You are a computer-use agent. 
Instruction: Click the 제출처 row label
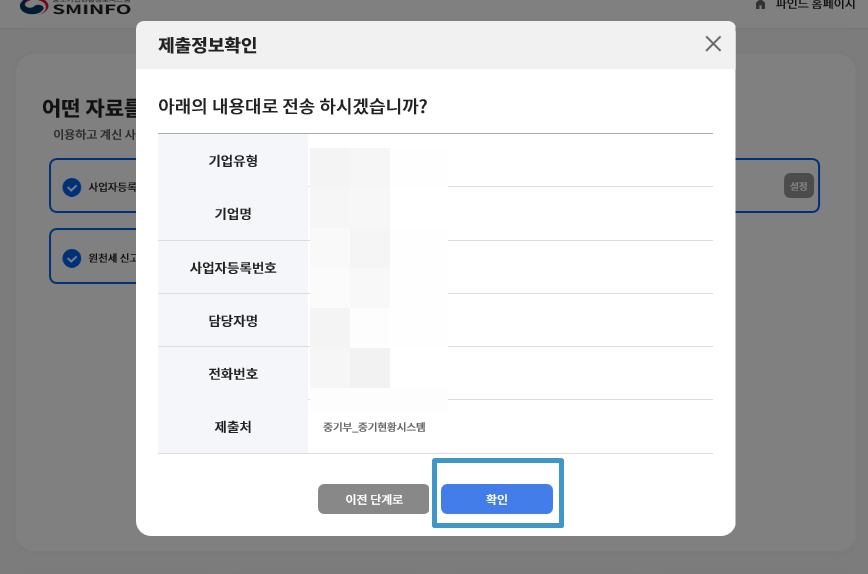233,427
